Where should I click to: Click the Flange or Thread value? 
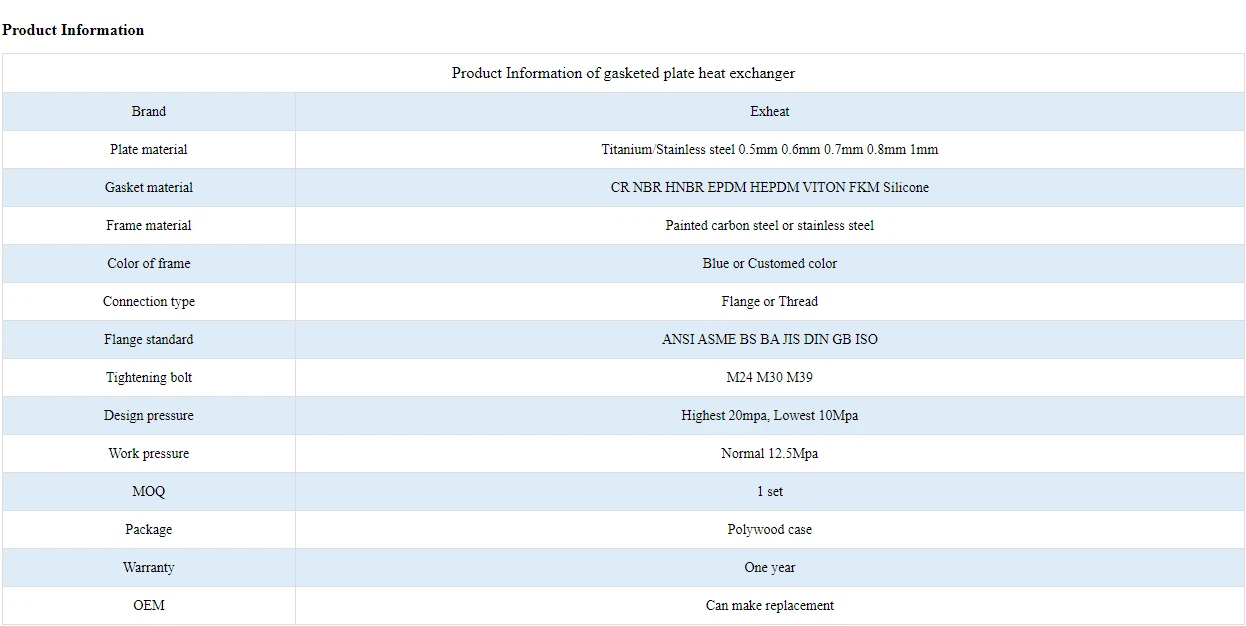point(769,301)
